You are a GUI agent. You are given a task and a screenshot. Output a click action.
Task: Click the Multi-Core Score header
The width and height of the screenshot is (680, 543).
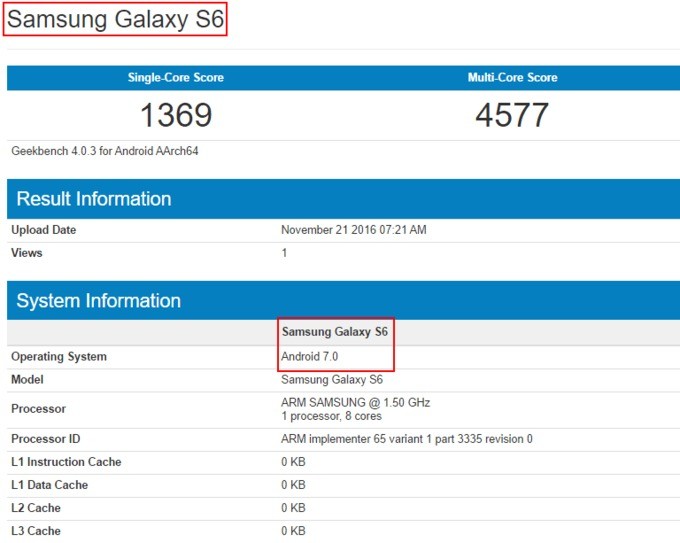[512, 78]
